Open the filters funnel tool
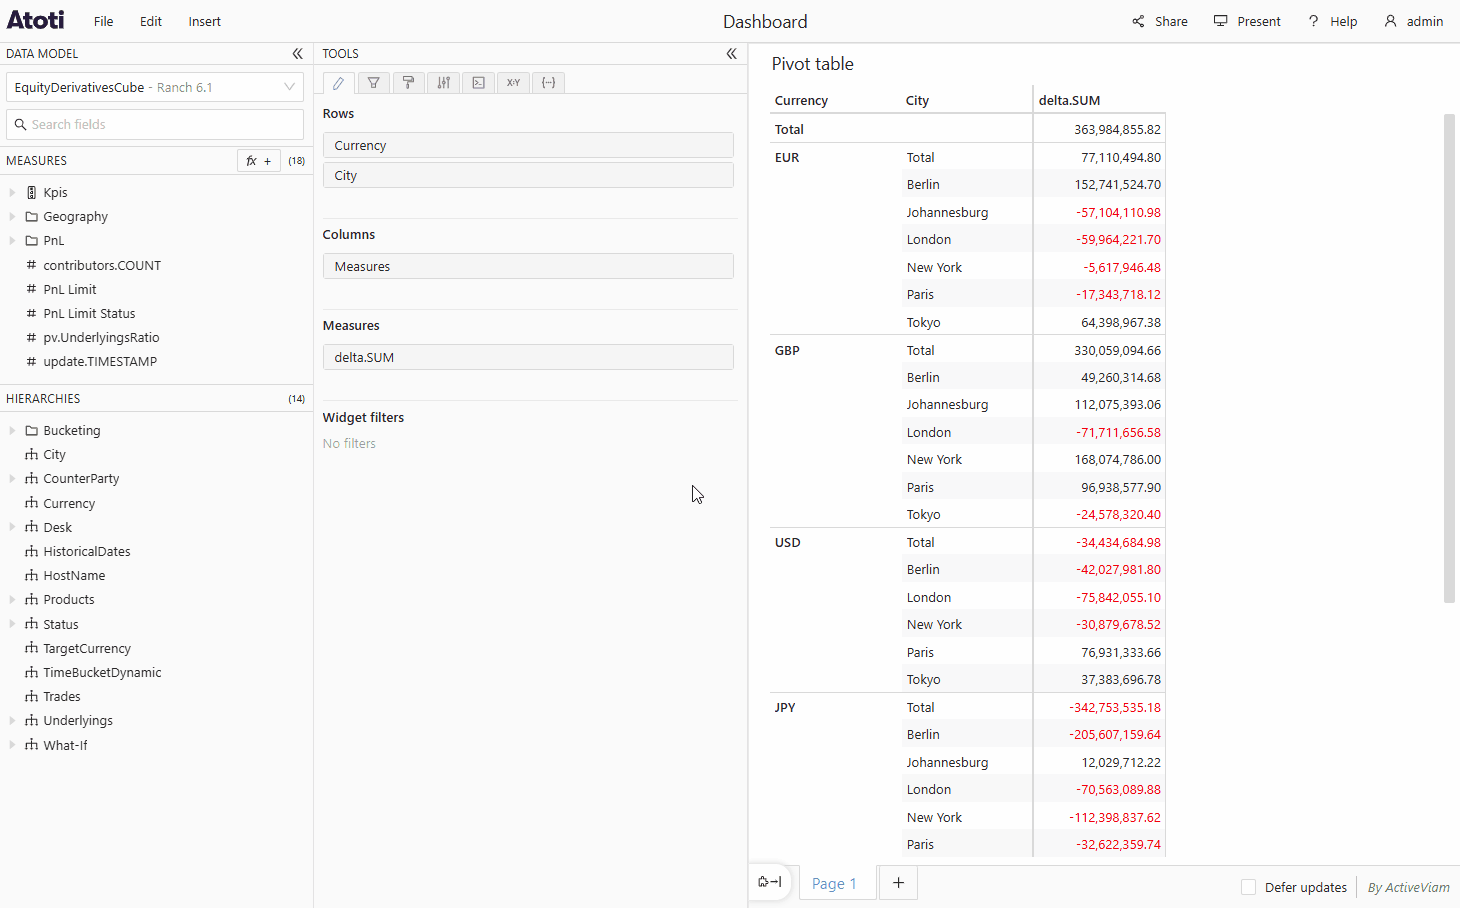Viewport: 1460px width, 908px height. [x=373, y=82]
